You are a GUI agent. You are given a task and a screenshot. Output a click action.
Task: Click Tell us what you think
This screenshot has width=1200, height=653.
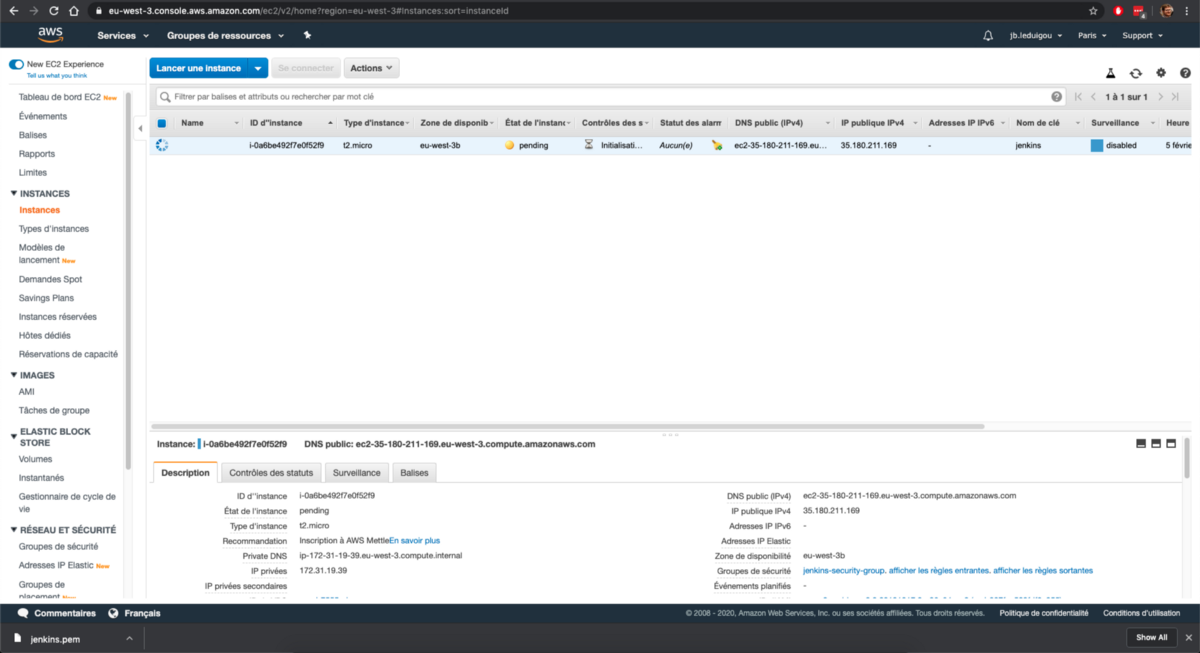point(56,75)
